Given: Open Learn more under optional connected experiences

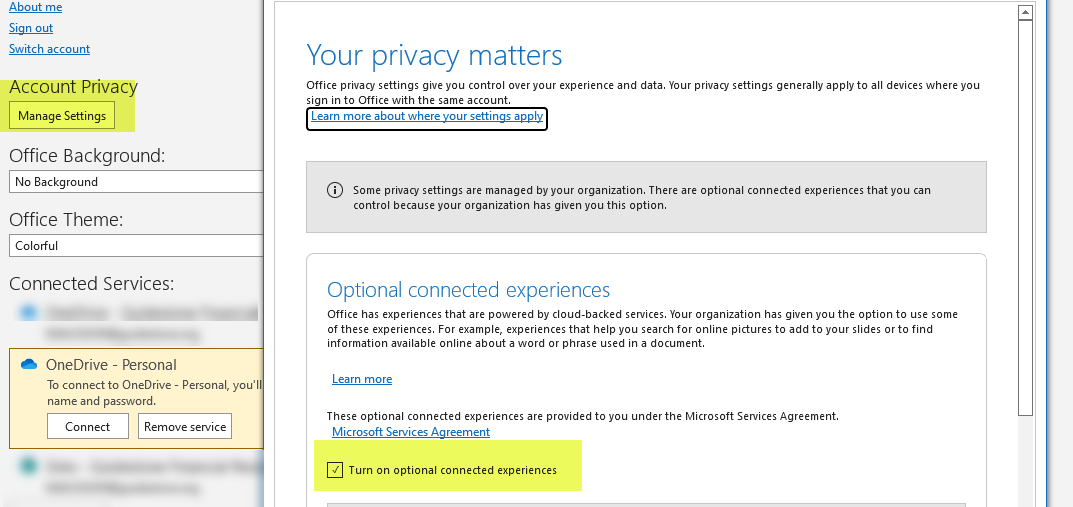Looking at the screenshot, I should point(362,379).
